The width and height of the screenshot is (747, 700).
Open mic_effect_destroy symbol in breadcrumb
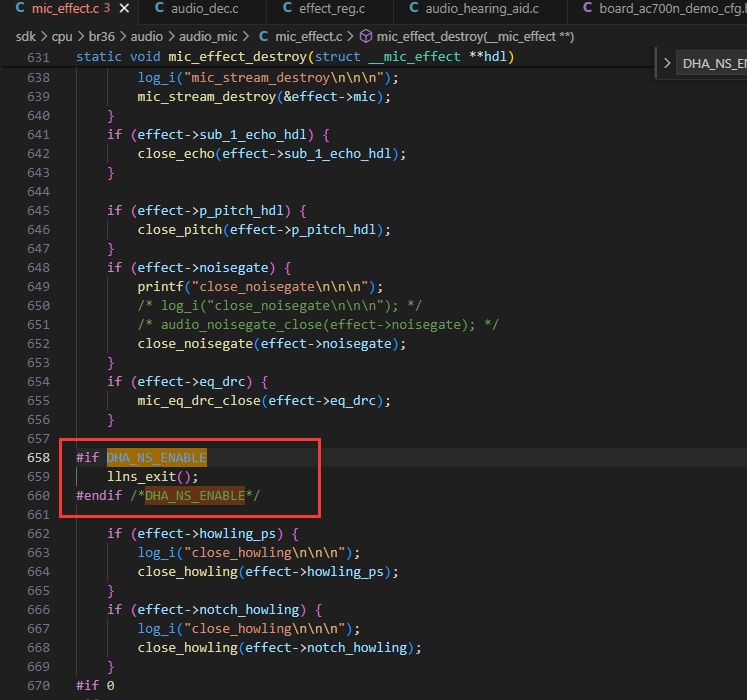coord(475,37)
